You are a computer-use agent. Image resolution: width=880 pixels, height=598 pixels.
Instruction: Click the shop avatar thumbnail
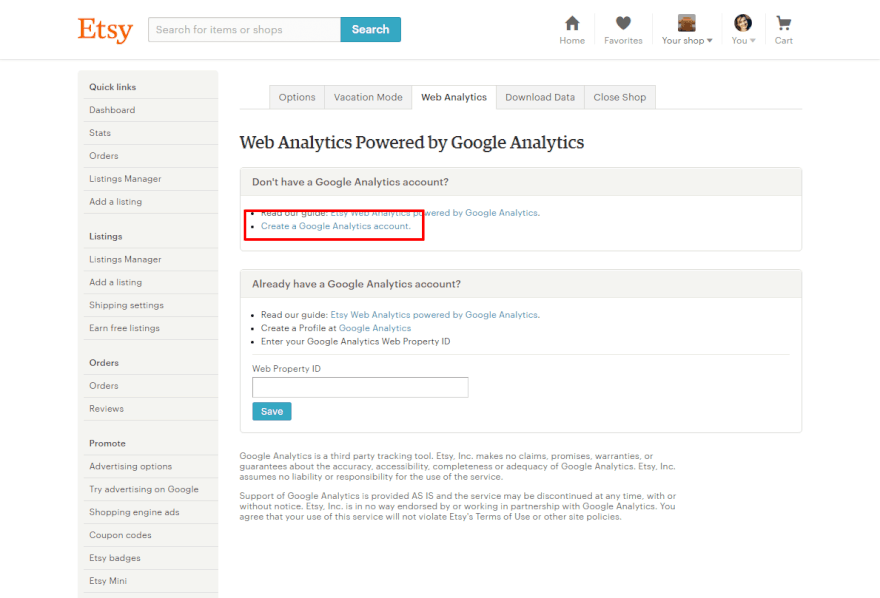coord(687,23)
